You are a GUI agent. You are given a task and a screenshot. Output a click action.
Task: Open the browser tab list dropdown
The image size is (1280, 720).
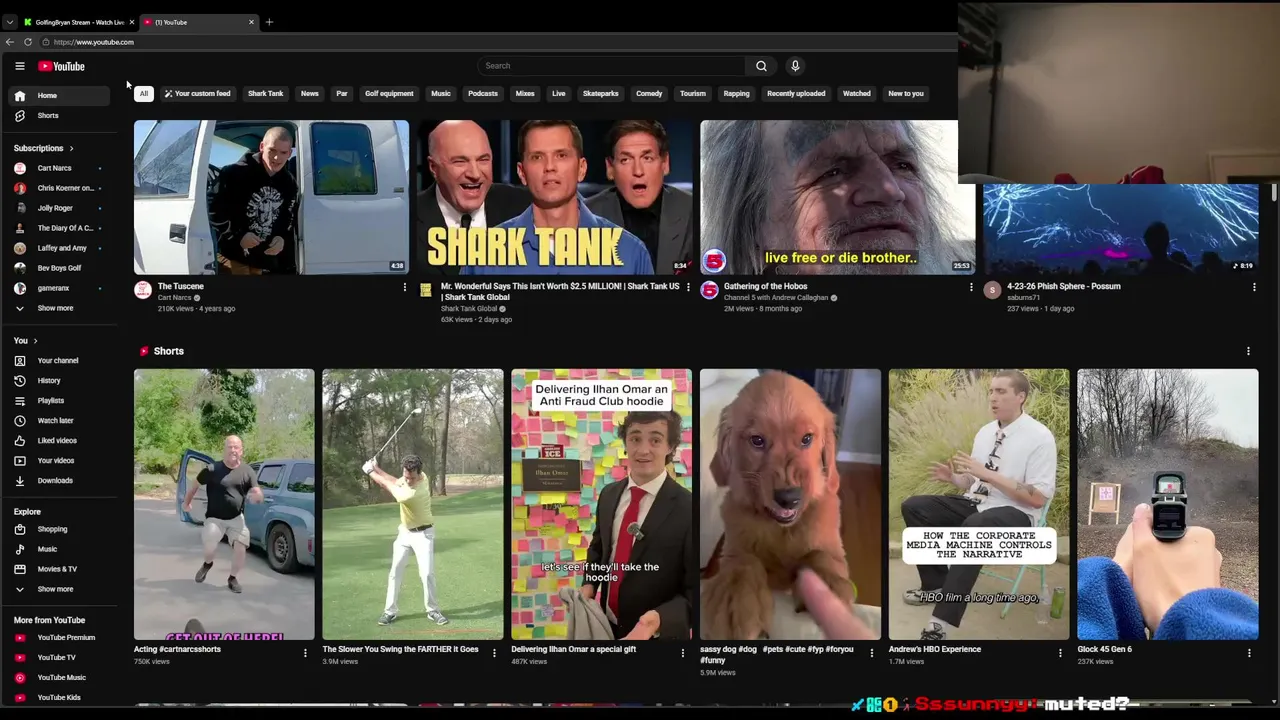point(9,22)
